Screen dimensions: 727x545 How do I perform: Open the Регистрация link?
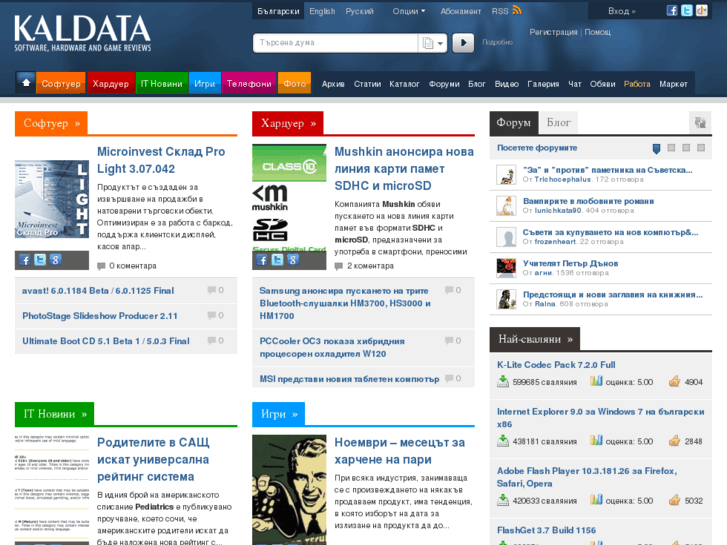click(553, 32)
